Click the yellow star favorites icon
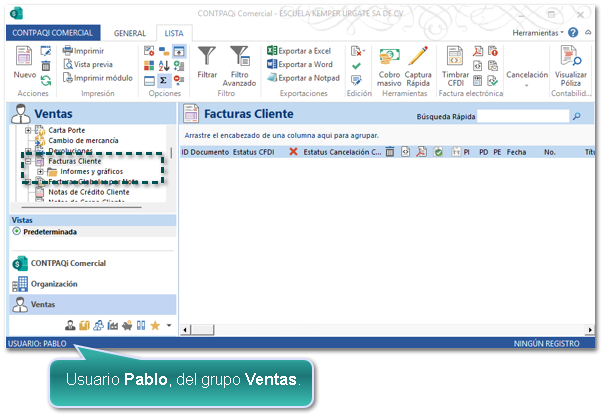This screenshot has height=419, width=610. [x=155, y=325]
